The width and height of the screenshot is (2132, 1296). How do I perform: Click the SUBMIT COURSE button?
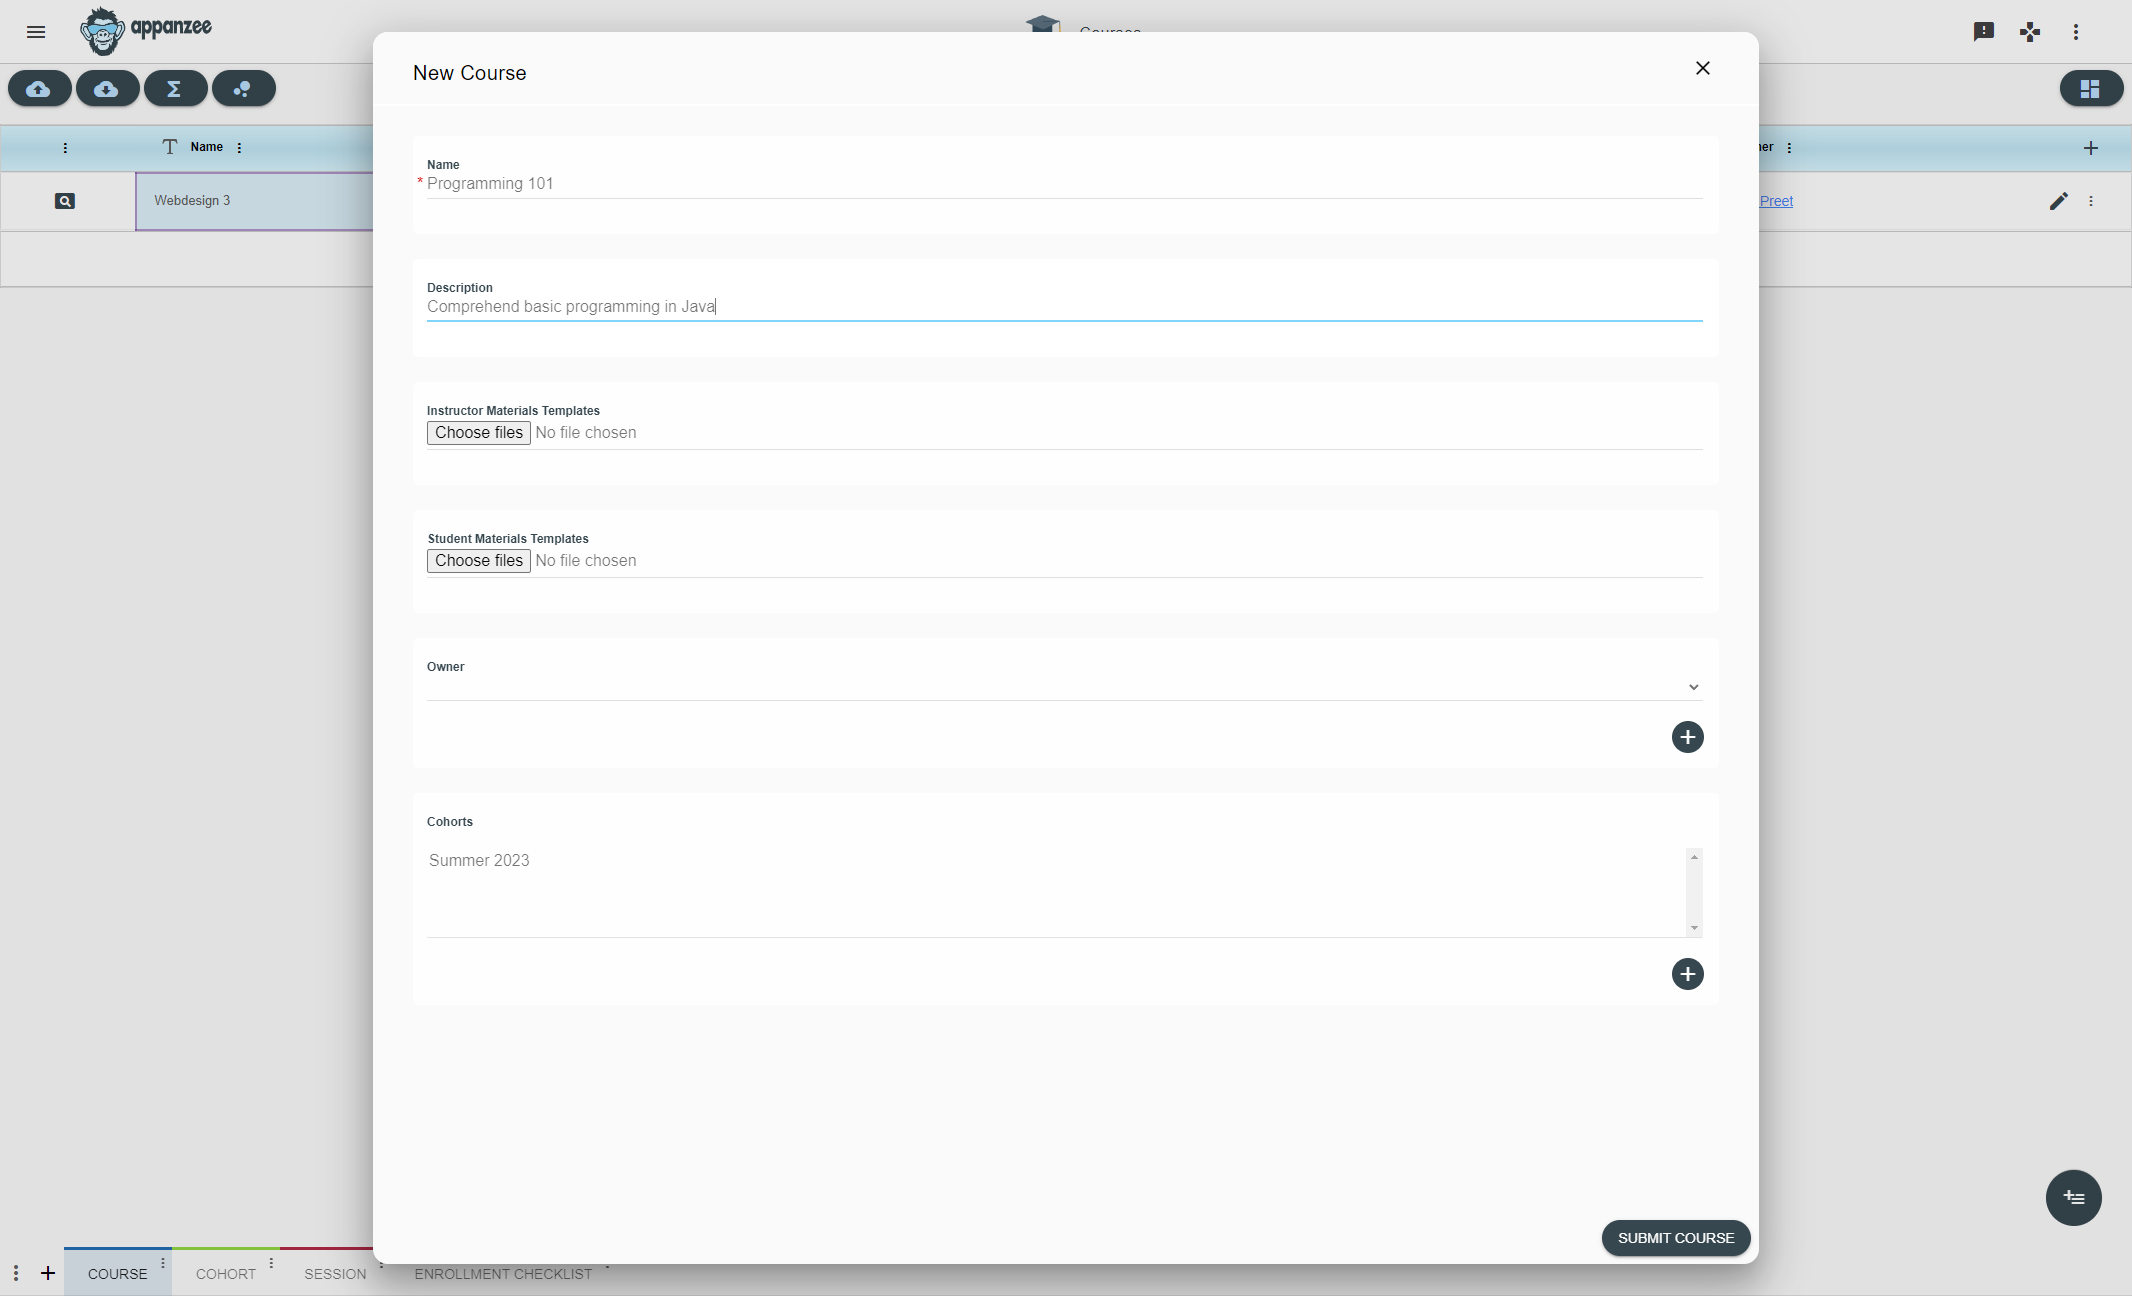point(1676,1238)
